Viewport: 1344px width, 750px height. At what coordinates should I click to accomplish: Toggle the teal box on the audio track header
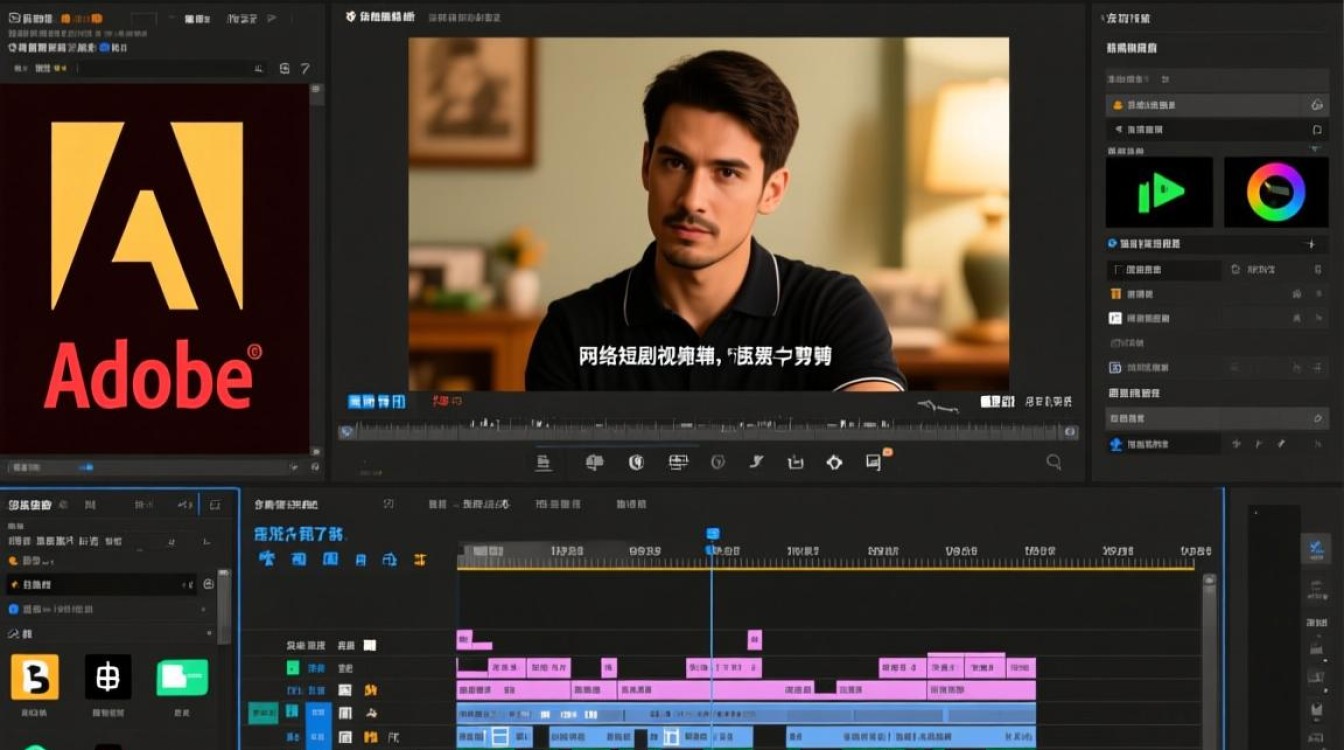click(x=263, y=713)
